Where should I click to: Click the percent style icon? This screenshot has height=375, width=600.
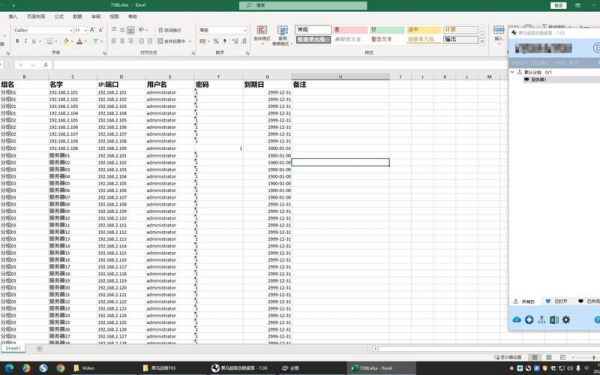point(216,41)
